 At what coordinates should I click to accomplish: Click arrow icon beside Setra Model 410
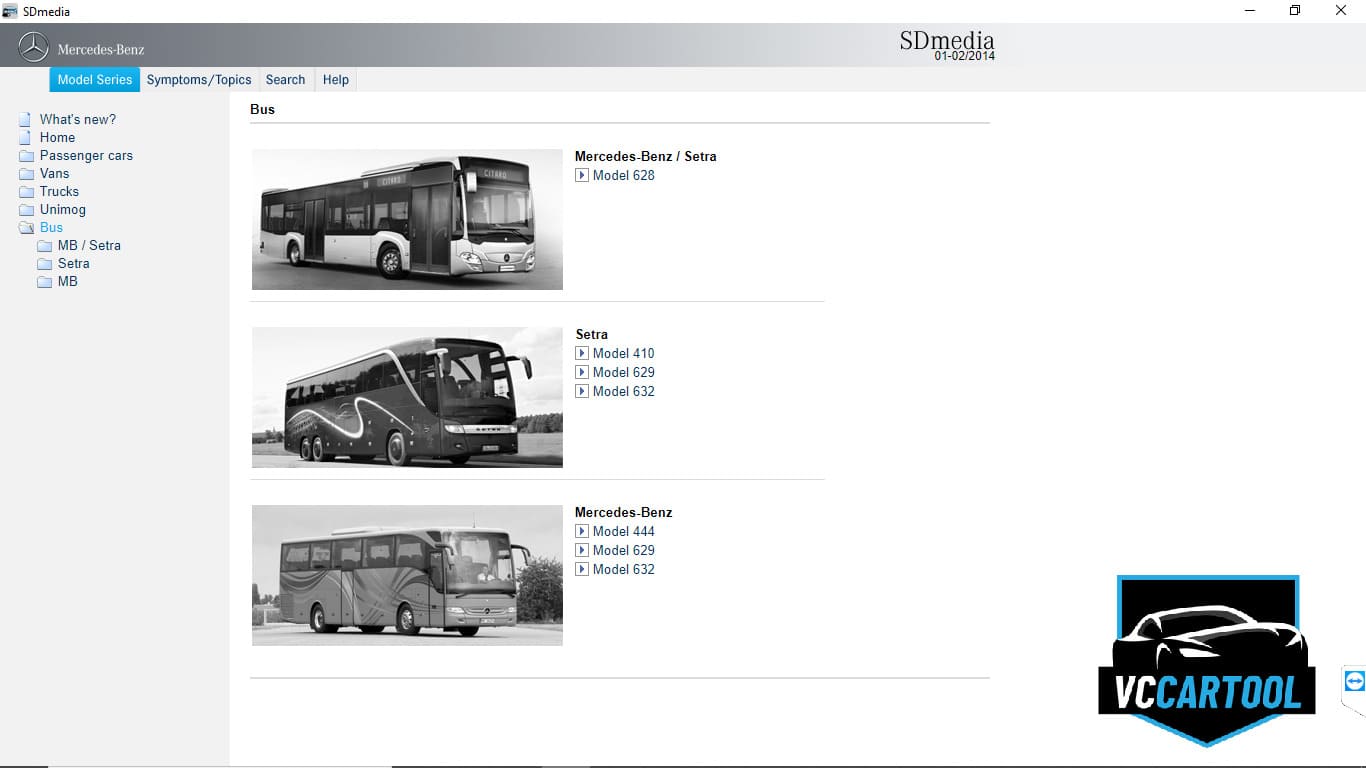(x=582, y=353)
